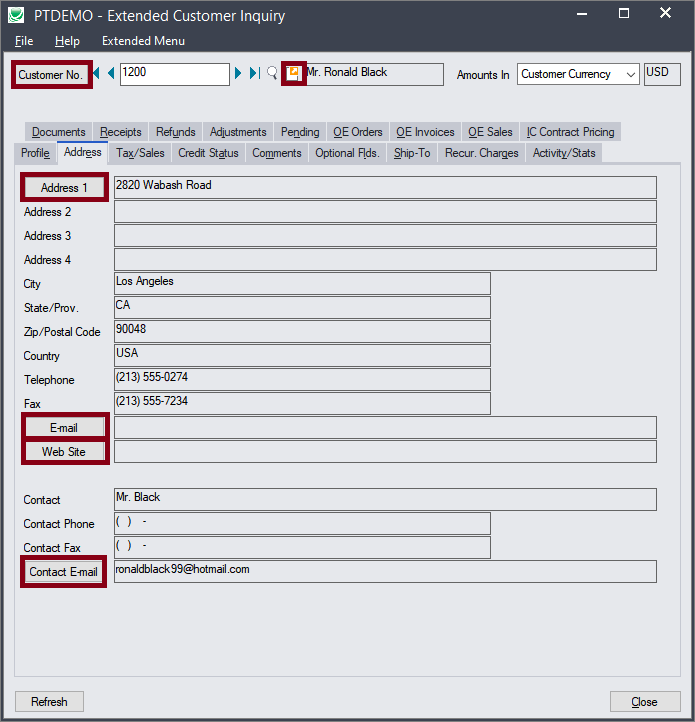Click the customer number input field
695x722 pixels.
coord(174,74)
